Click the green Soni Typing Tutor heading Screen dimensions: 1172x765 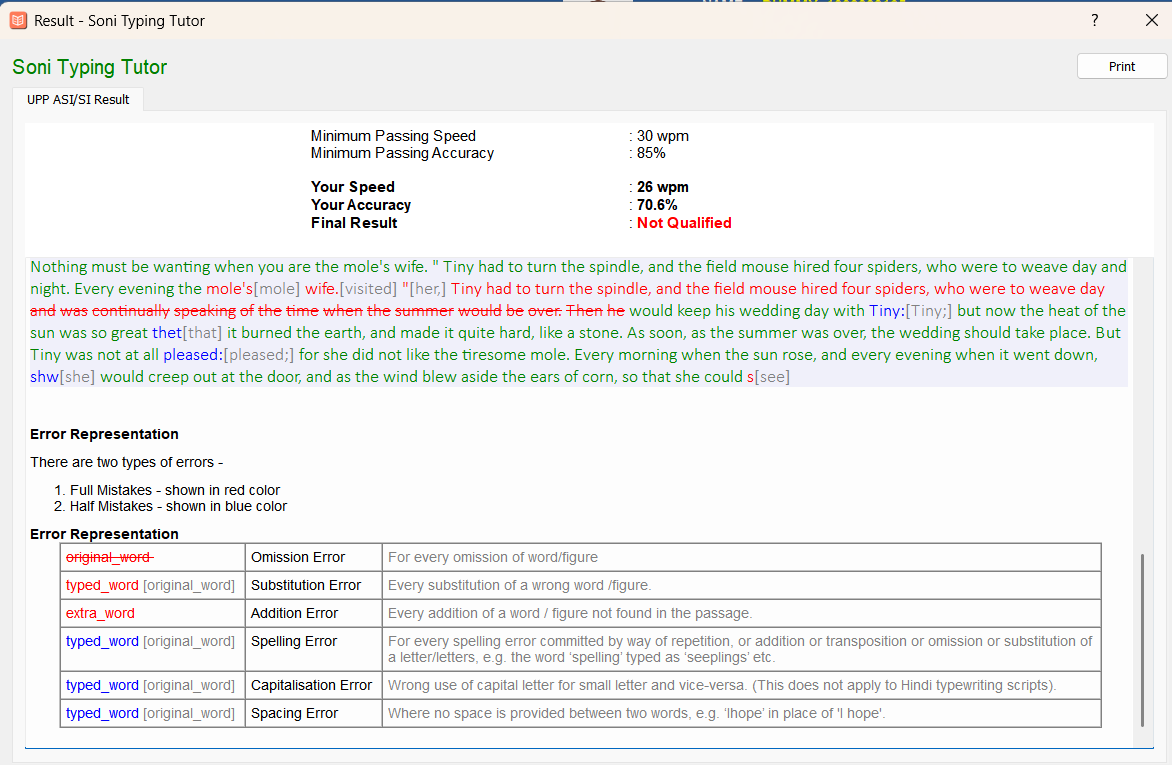(x=89, y=67)
